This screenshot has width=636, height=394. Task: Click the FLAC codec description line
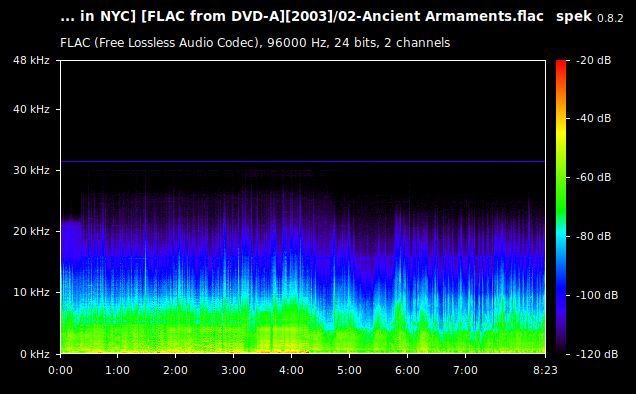click(x=255, y=43)
